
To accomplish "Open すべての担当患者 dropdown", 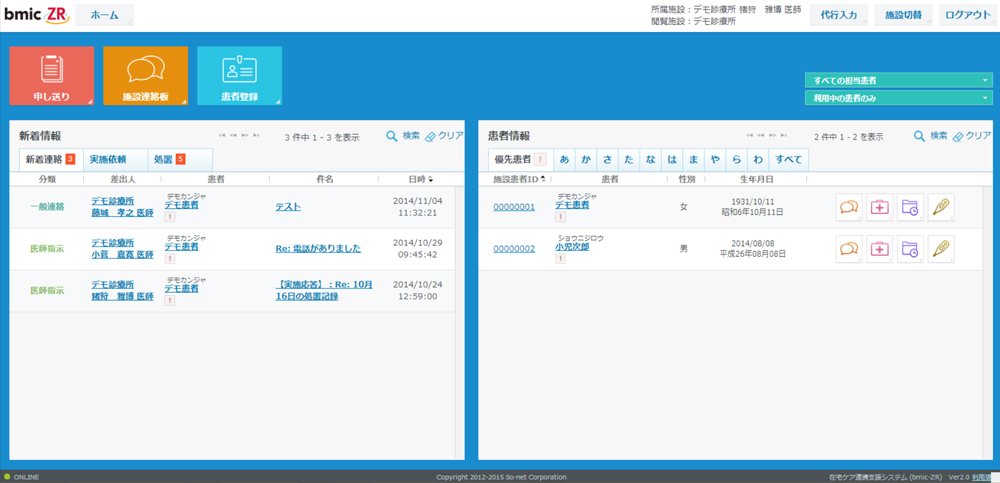I will click(x=899, y=80).
